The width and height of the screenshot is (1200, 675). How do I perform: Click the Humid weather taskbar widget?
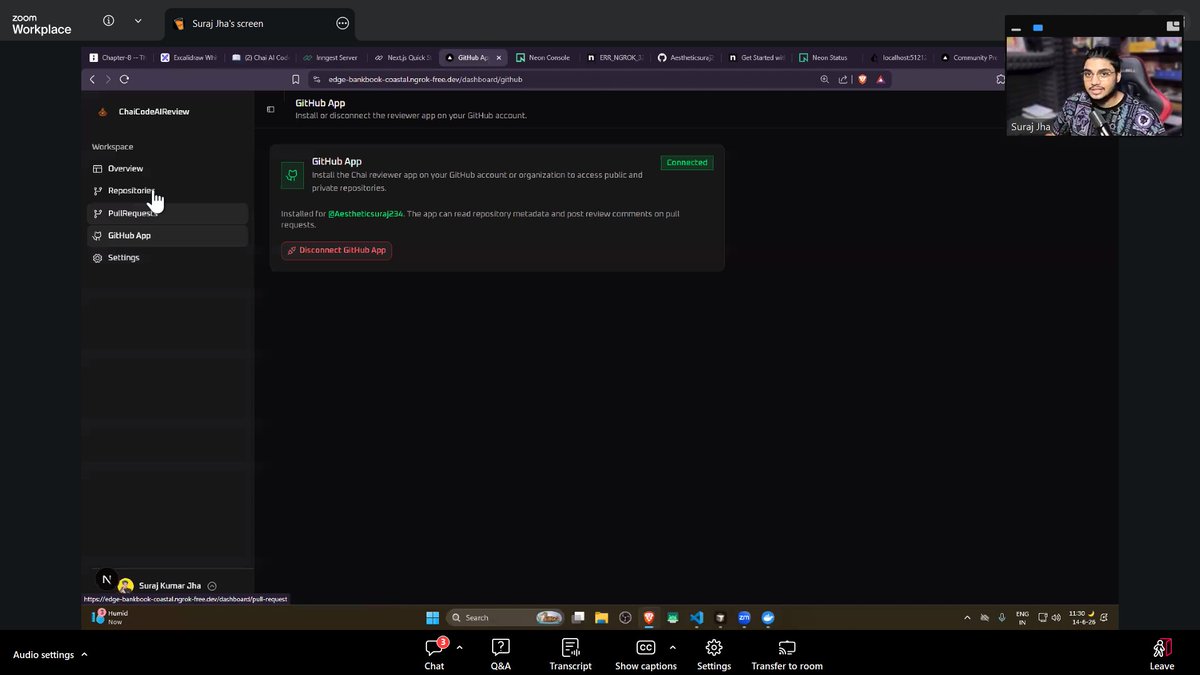click(108, 617)
